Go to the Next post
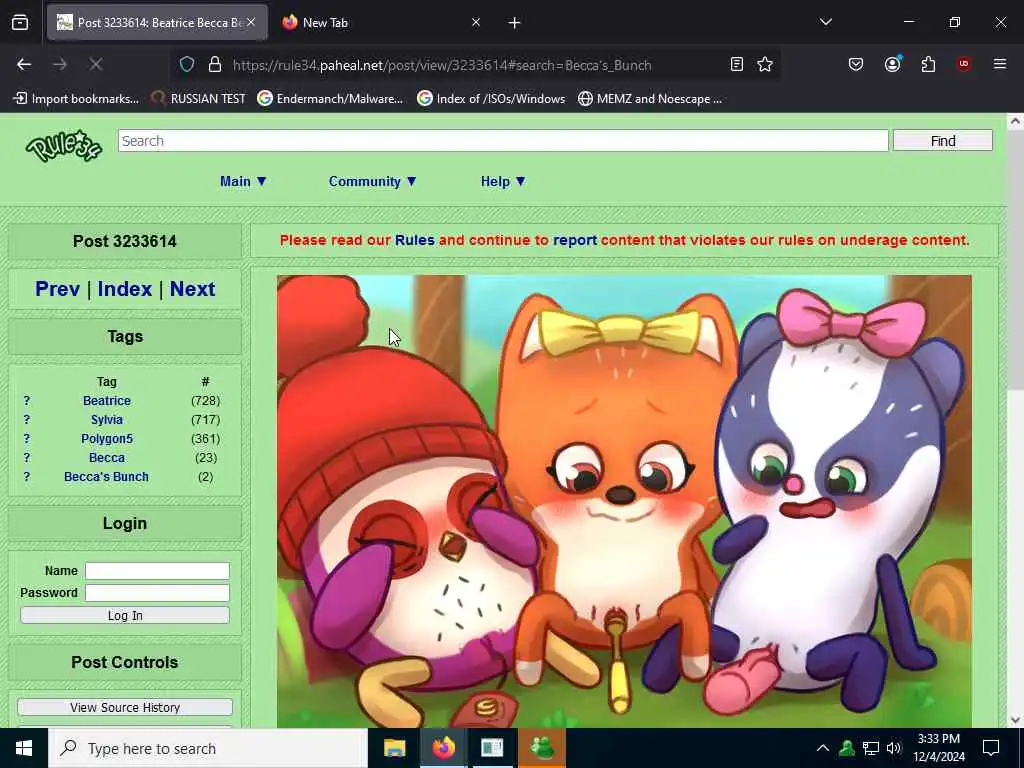Image resolution: width=1024 pixels, height=768 pixels. [x=193, y=289]
